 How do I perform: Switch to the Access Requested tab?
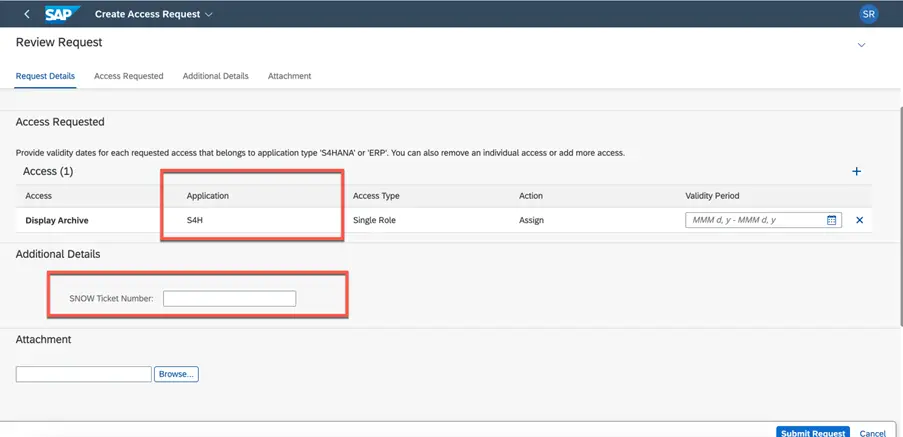click(128, 76)
